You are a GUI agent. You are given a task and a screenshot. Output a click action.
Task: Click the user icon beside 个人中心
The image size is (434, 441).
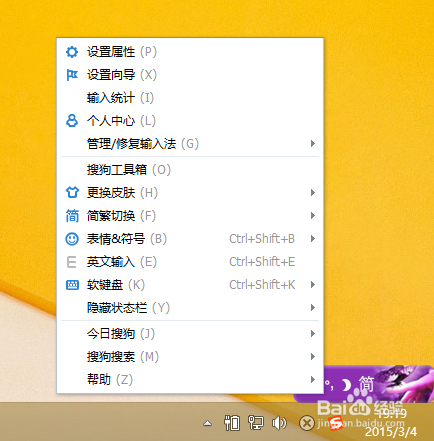[72, 121]
